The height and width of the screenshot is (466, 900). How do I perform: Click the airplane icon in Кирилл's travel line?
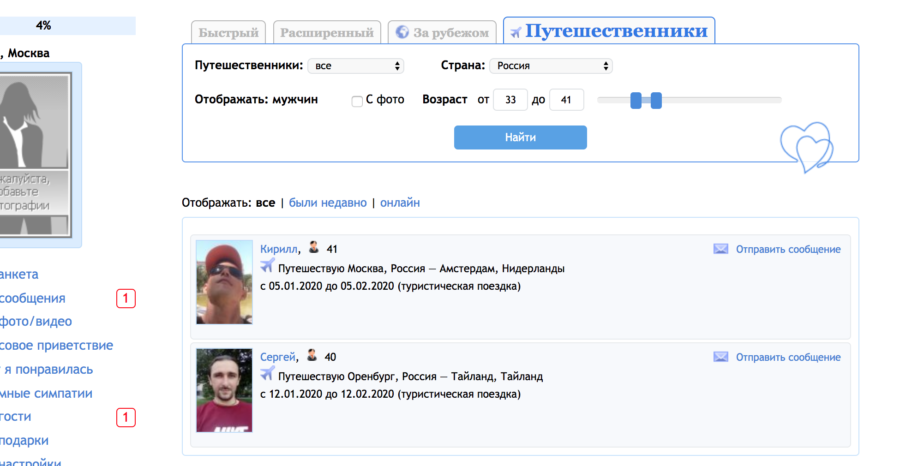267,266
